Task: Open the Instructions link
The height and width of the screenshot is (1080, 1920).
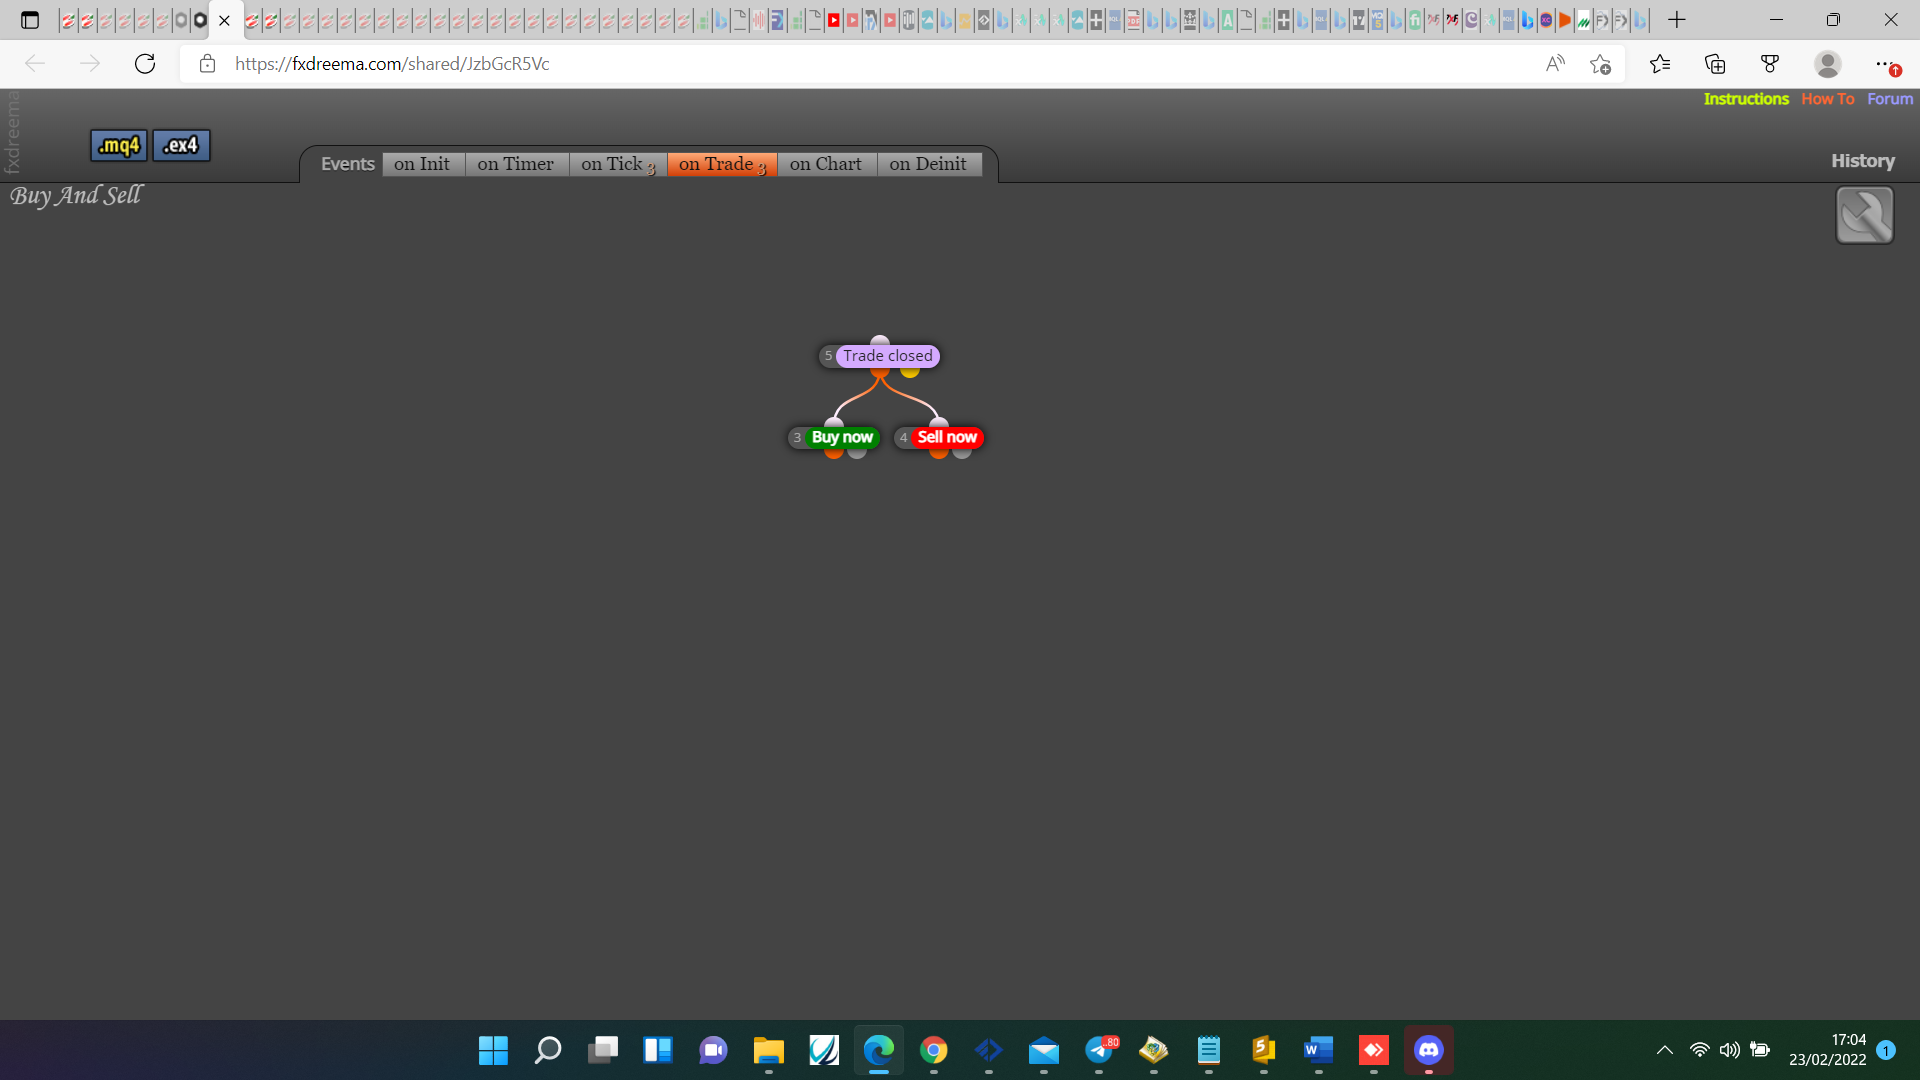Action: 1746,99
